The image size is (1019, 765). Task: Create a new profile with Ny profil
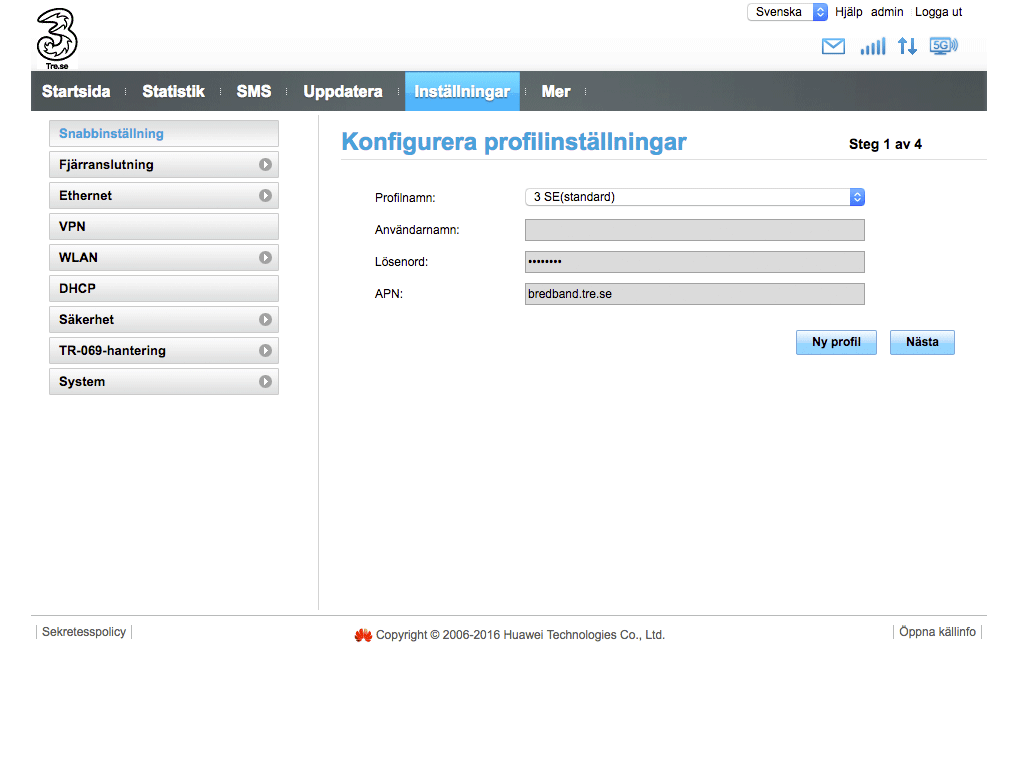836,342
